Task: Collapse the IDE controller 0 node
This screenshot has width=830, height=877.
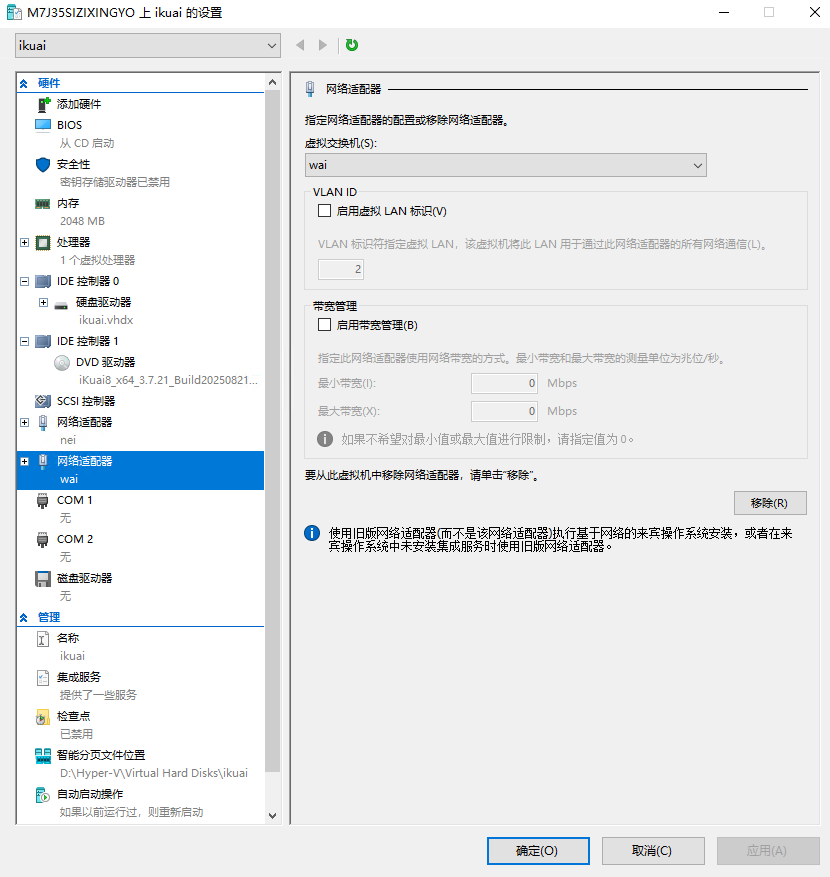Action: tap(24, 282)
